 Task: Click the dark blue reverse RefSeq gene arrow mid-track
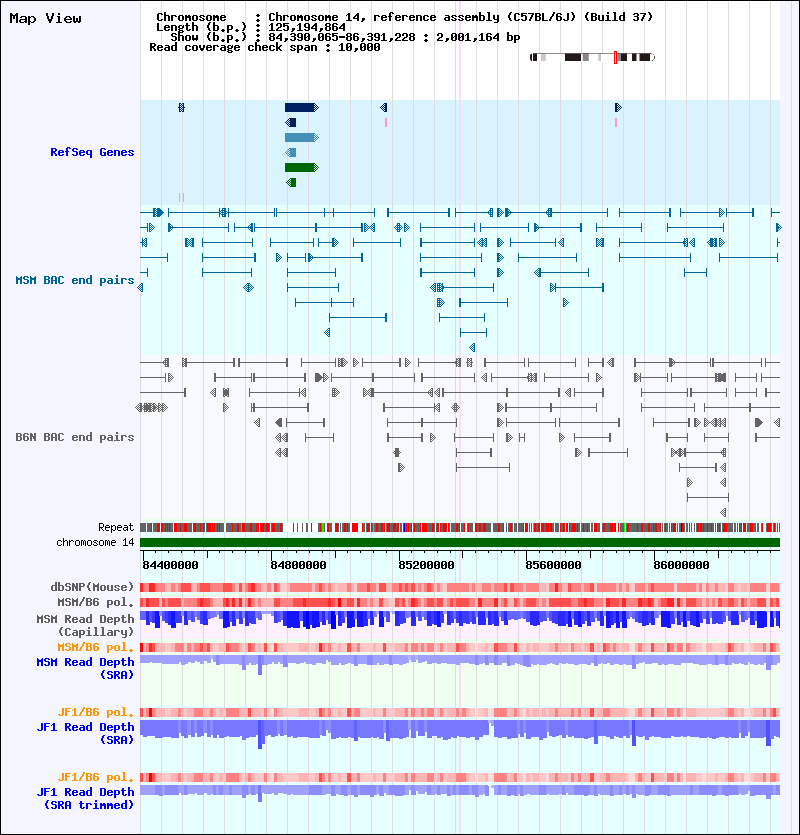pyautogui.click(x=383, y=108)
